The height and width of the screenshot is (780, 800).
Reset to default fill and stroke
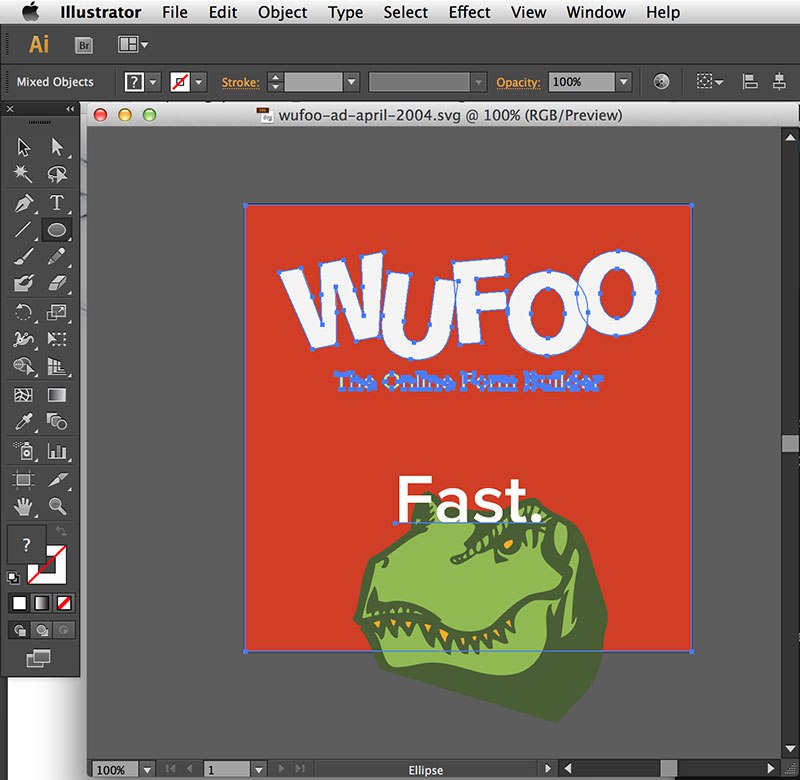13,577
